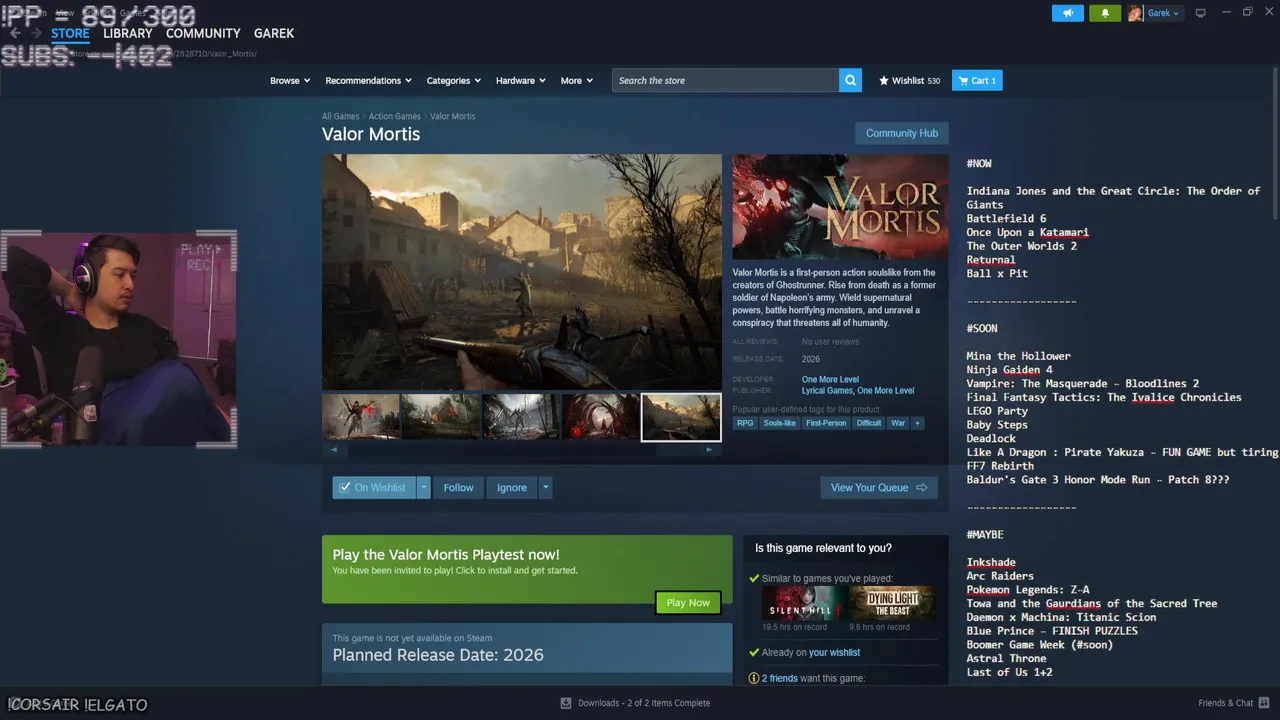Open the Recommendations dropdown menu

pos(368,80)
